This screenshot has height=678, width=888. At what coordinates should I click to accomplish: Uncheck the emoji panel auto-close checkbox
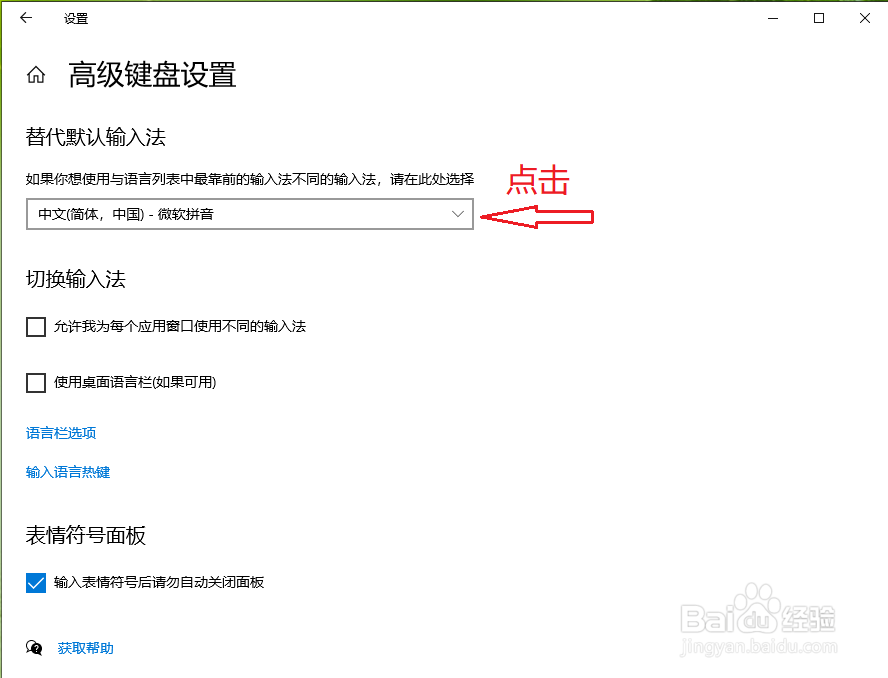click(x=36, y=582)
